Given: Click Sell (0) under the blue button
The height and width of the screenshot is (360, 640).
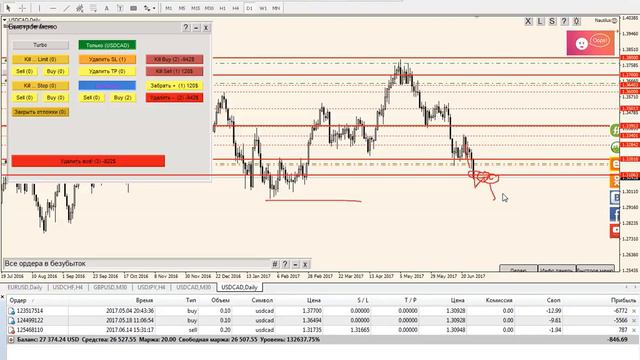Looking at the screenshot, I should [91, 98].
